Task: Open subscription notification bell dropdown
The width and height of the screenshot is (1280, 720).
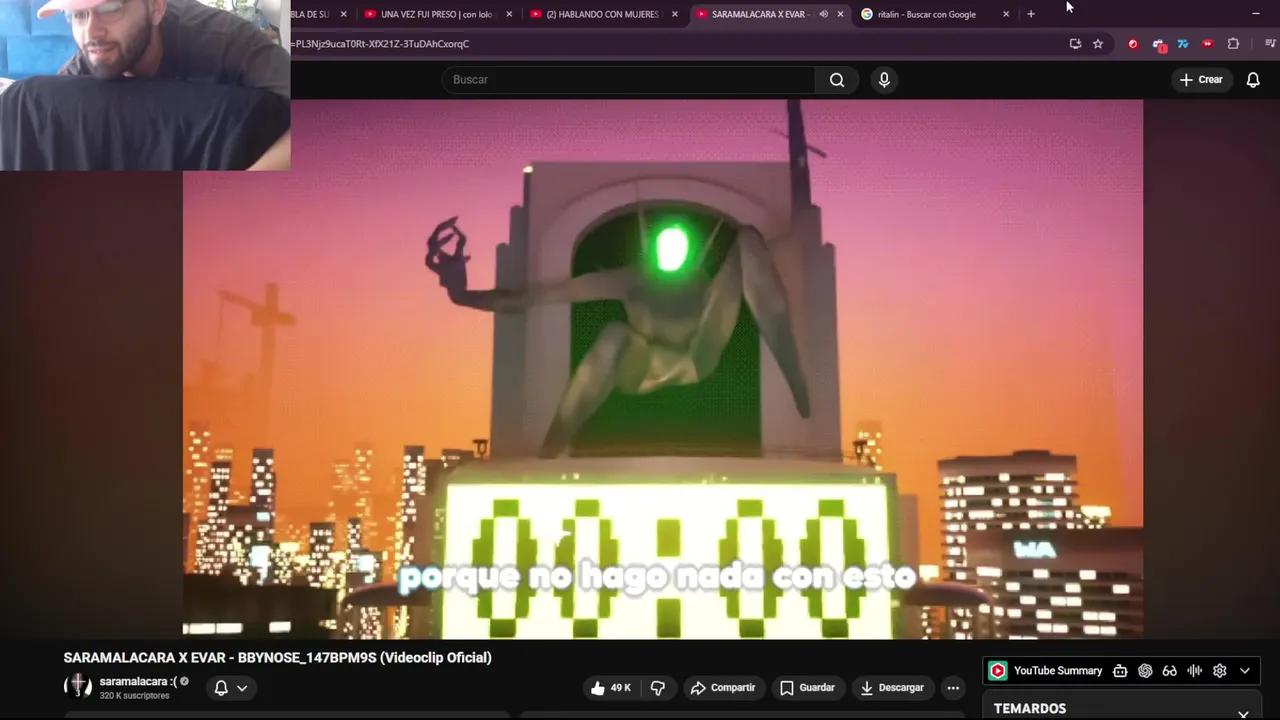Action: tap(231, 688)
